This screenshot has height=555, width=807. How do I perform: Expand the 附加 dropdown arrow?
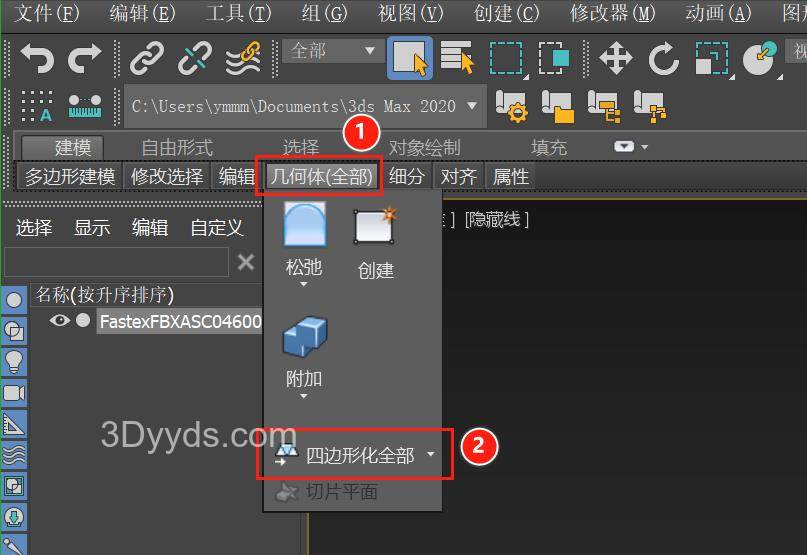304,396
